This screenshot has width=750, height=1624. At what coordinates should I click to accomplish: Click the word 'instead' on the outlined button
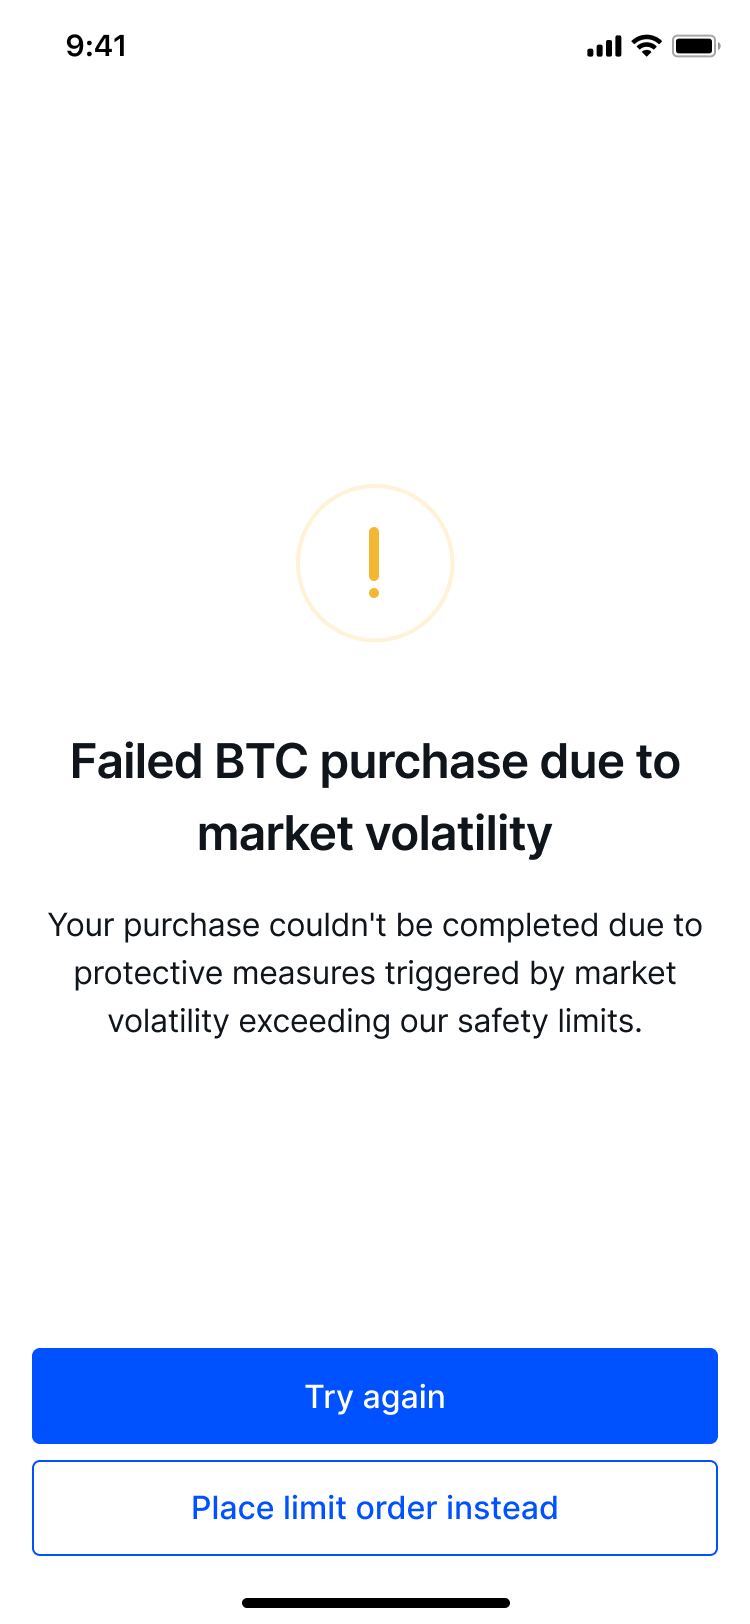click(502, 1508)
